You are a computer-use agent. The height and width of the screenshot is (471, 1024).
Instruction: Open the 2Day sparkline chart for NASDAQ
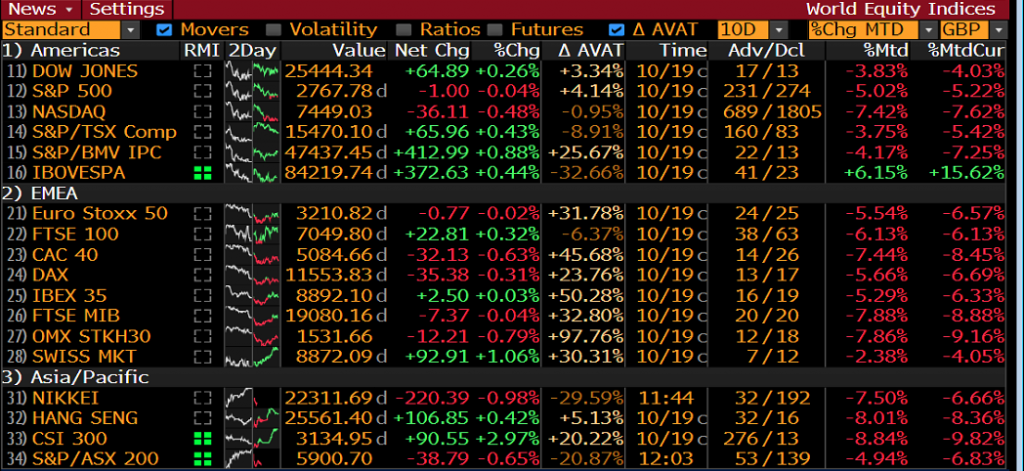pyautogui.click(x=252, y=111)
